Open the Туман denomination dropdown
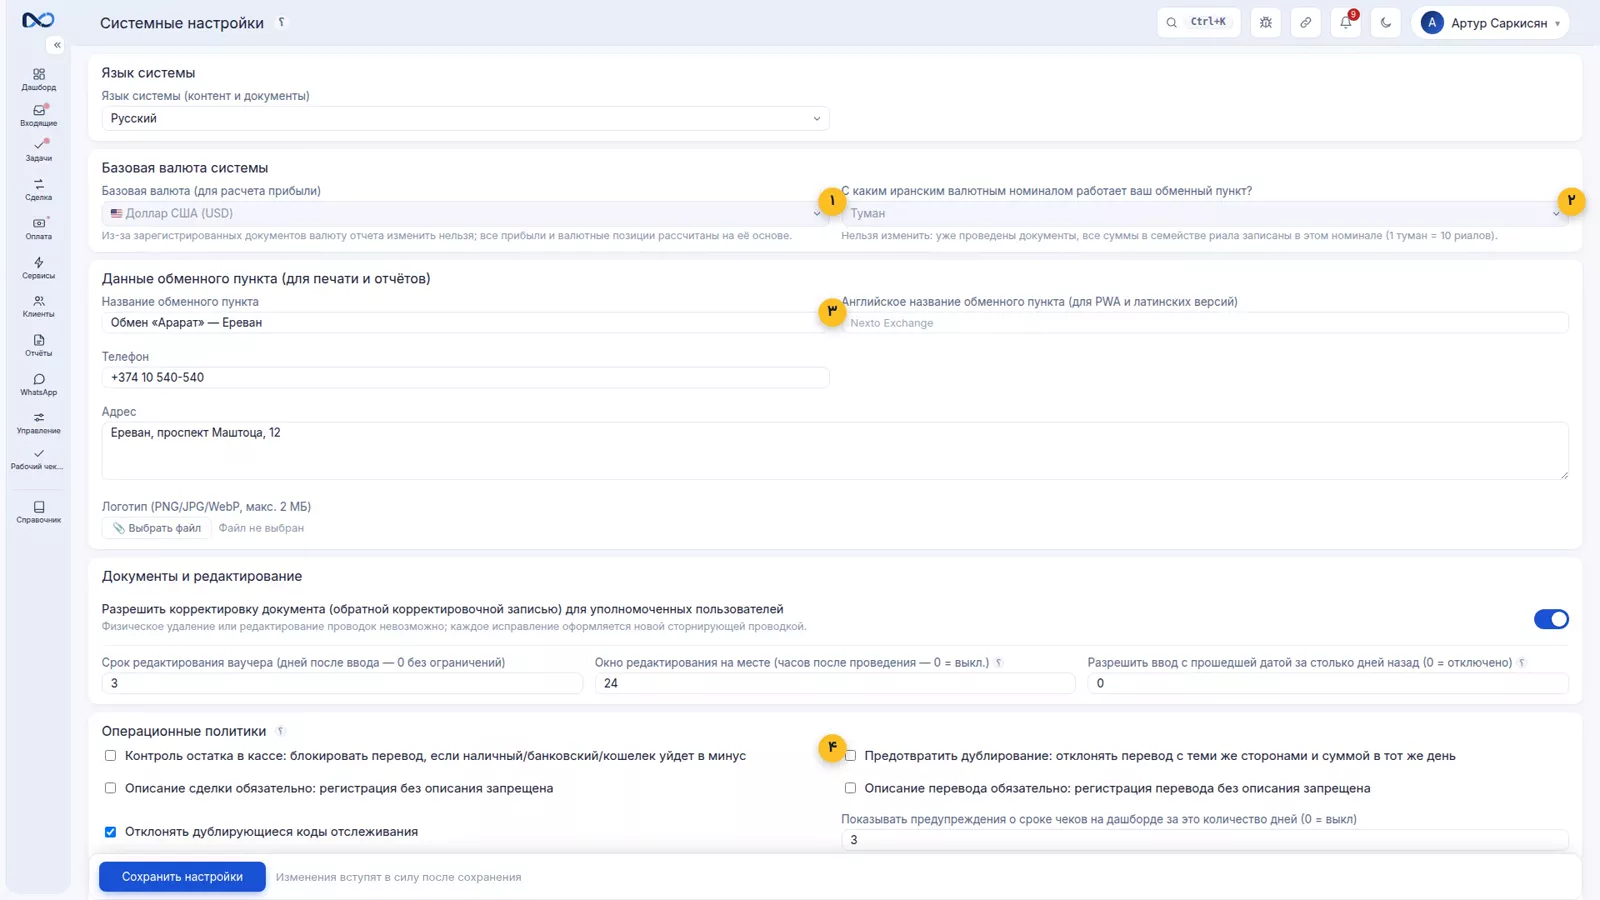The image size is (1600, 900). point(1204,213)
